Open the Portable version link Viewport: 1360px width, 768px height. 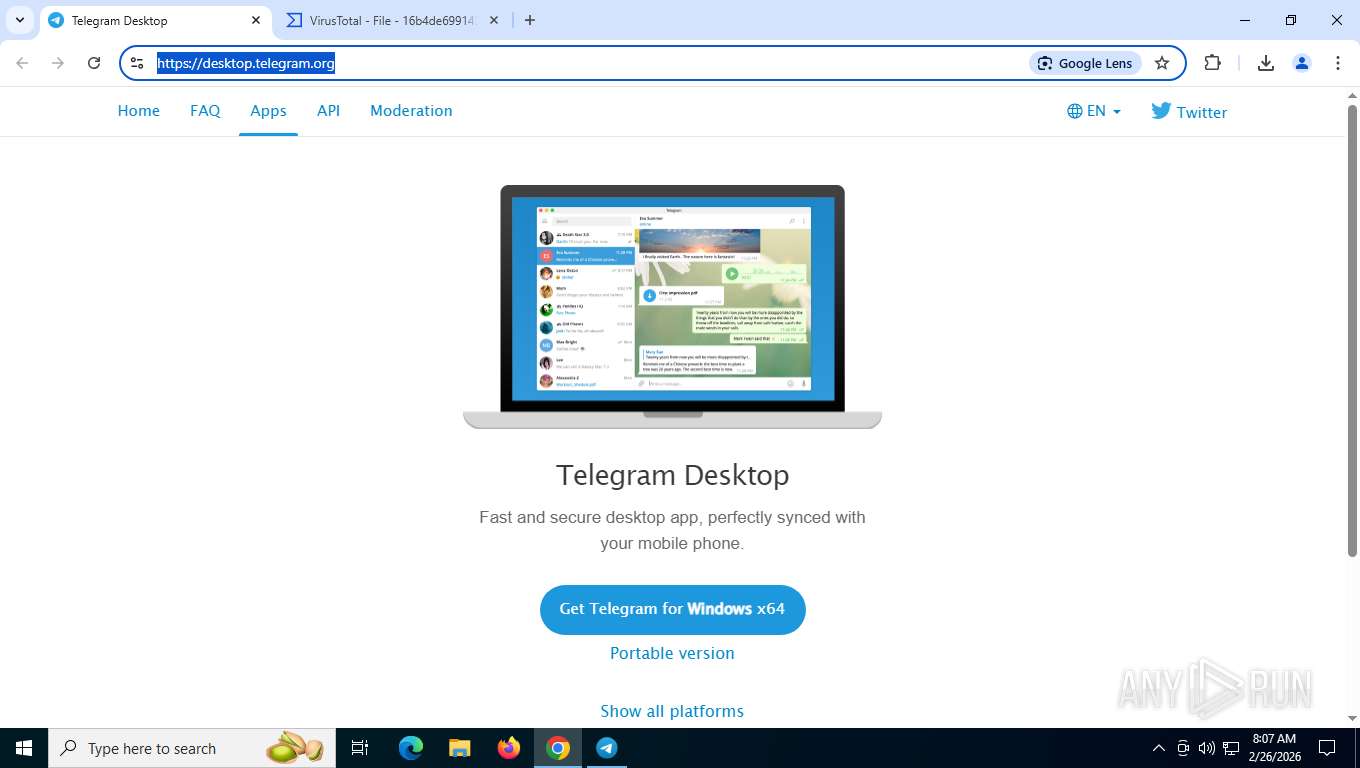click(672, 653)
